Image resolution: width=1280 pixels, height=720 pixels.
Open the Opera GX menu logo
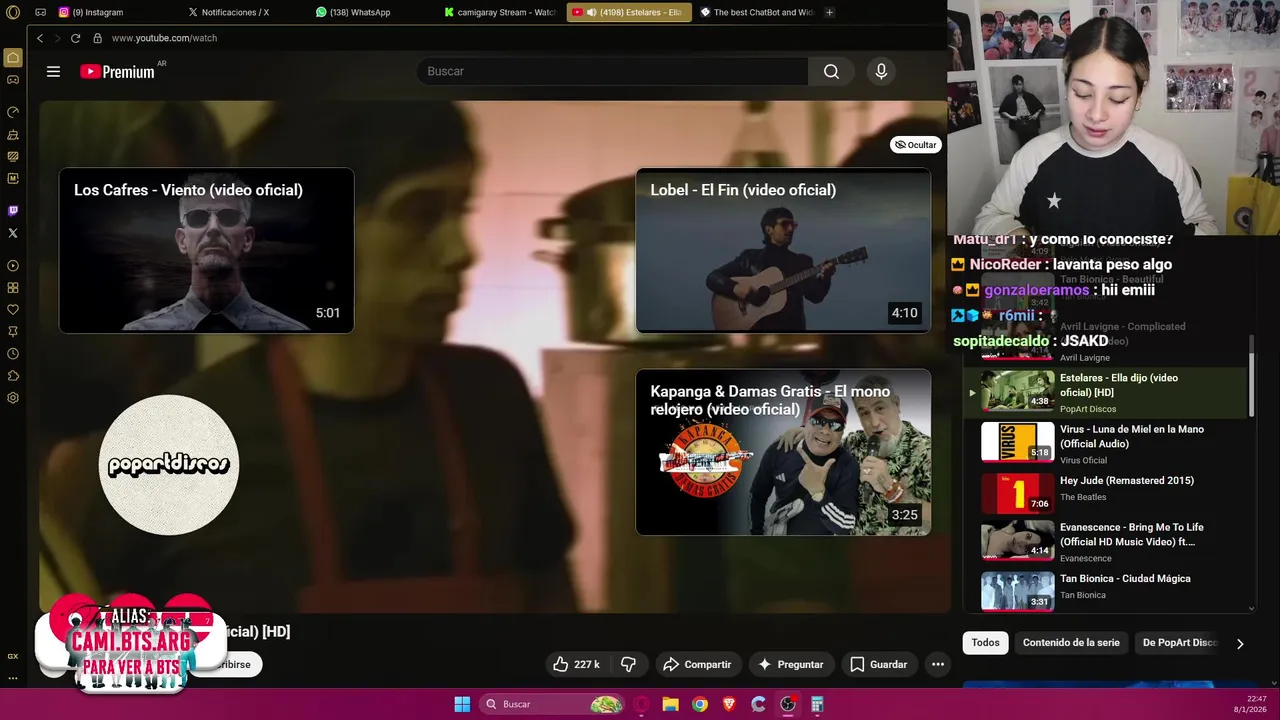pyautogui.click(x=13, y=12)
